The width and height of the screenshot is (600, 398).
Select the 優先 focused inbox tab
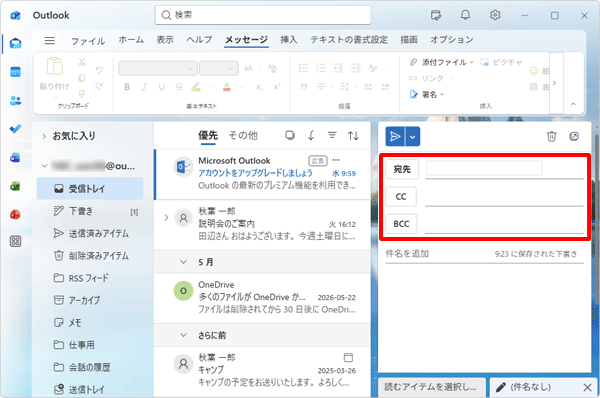click(x=208, y=135)
